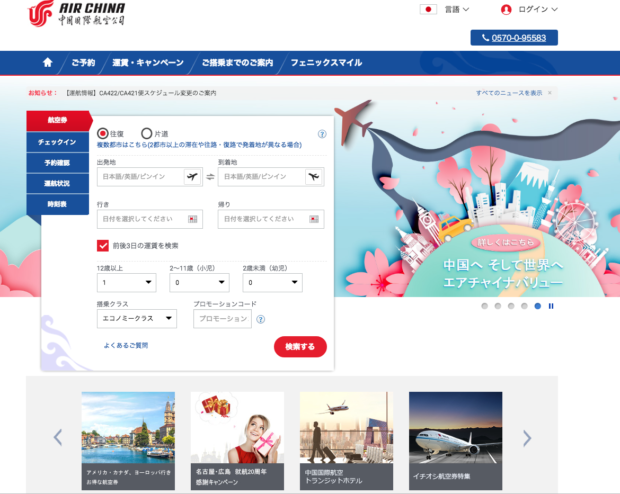The image size is (620, 494).
Task: Switch to 運航状況 tab
Action: [58, 183]
